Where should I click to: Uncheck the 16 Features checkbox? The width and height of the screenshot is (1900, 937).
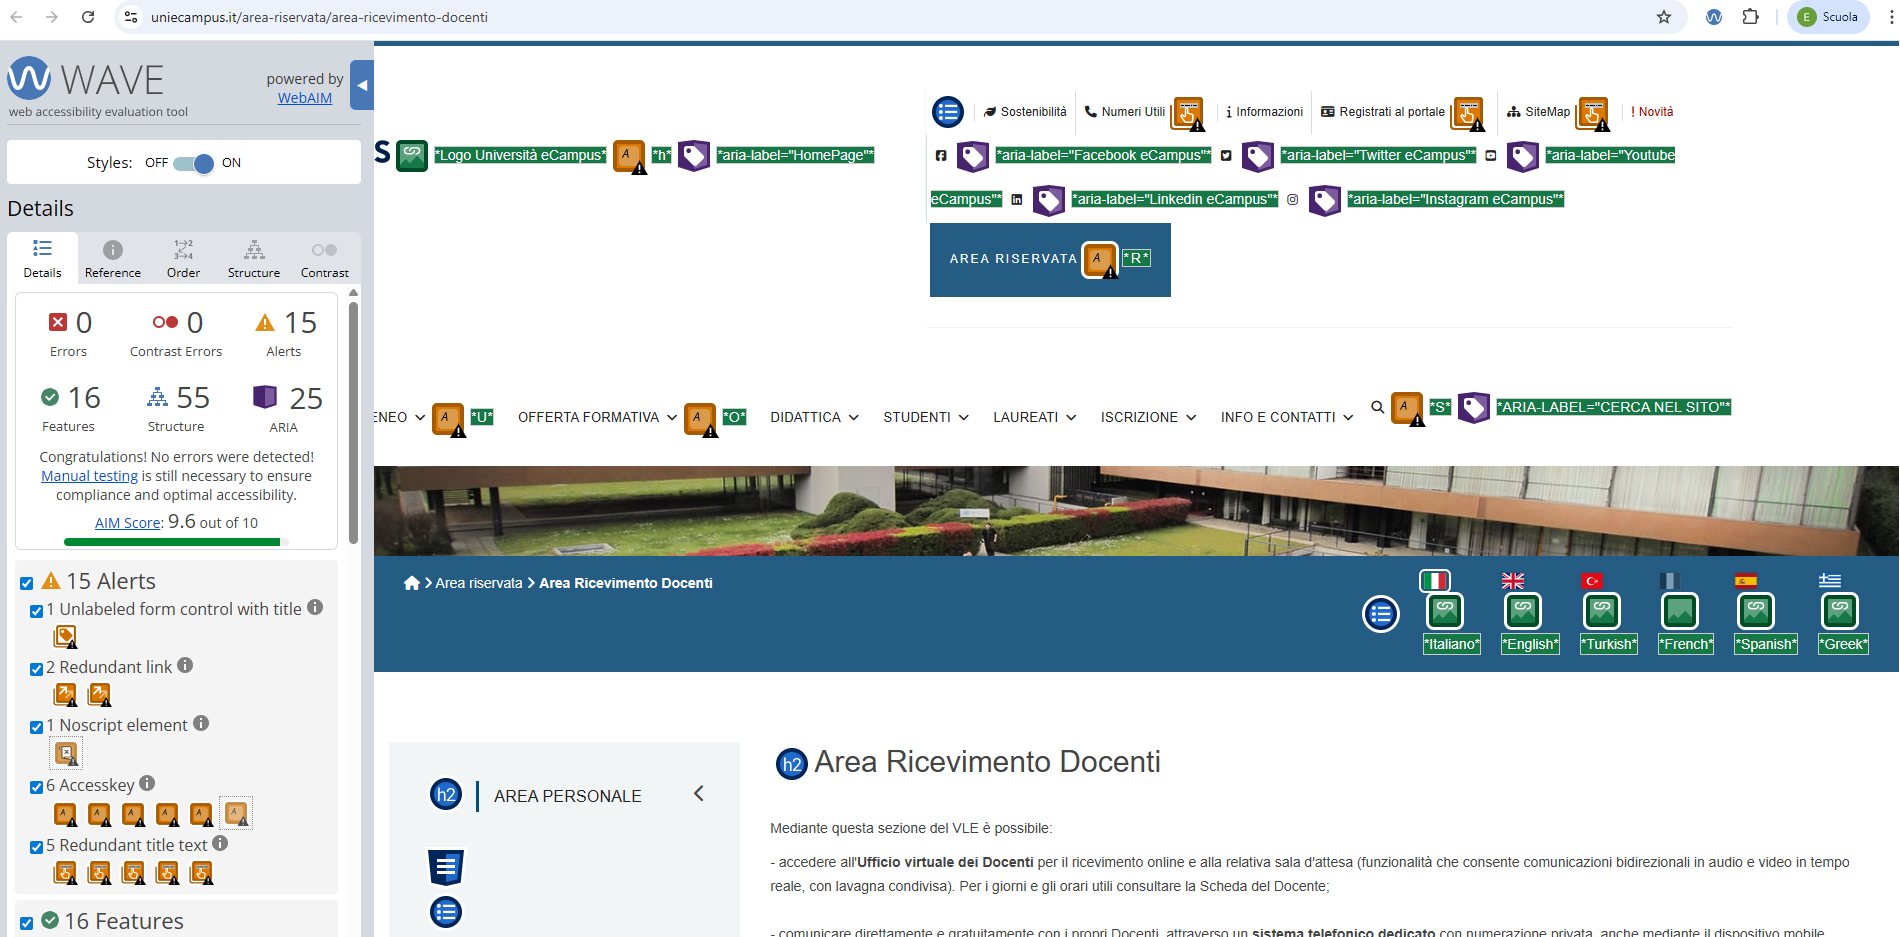(x=27, y=923)
